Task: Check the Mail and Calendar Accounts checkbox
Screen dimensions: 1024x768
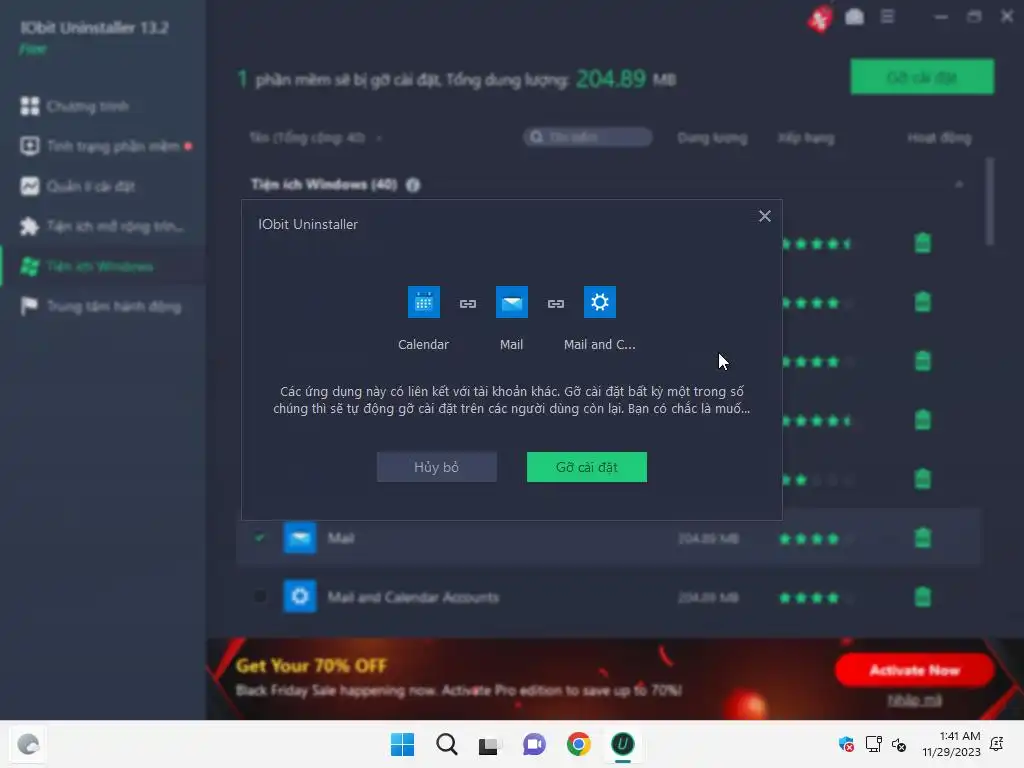Action: 260,596
